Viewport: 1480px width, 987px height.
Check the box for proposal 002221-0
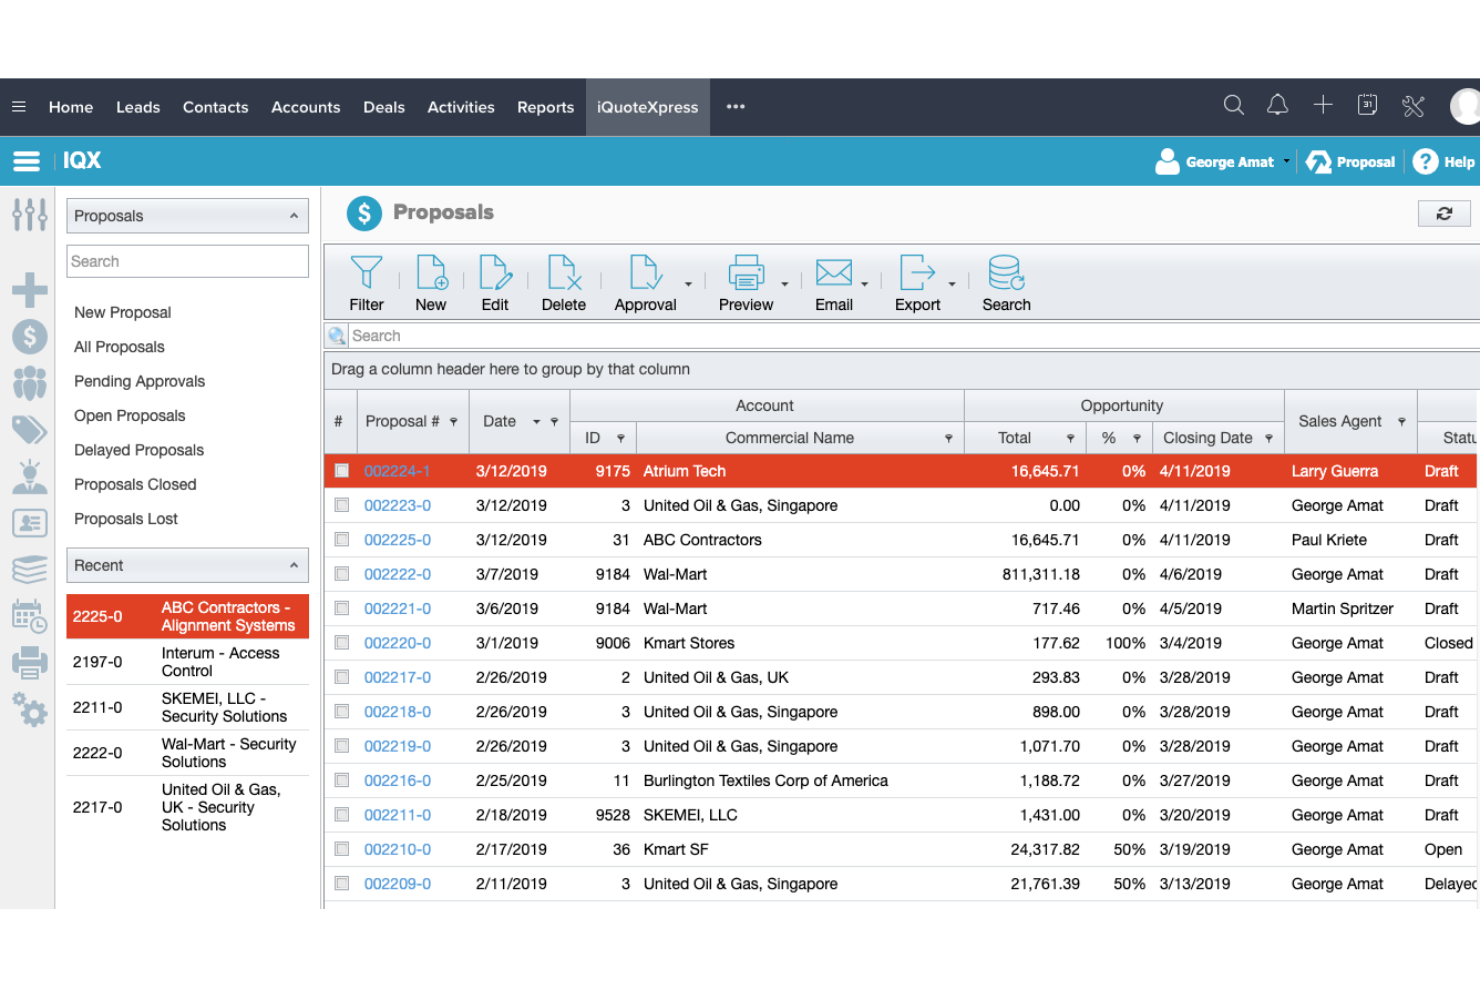click(x=342, y=608)
